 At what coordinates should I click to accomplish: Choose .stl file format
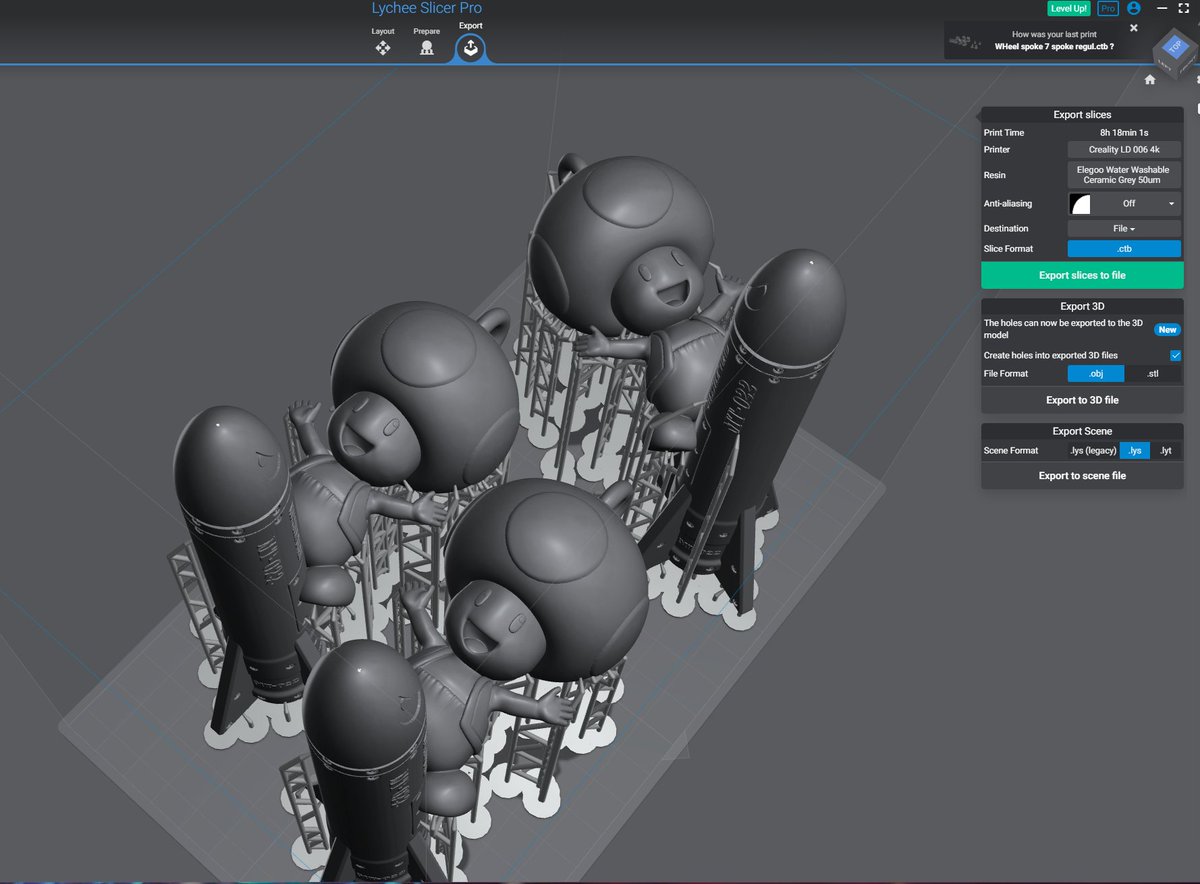click(x=1152, y=373)
